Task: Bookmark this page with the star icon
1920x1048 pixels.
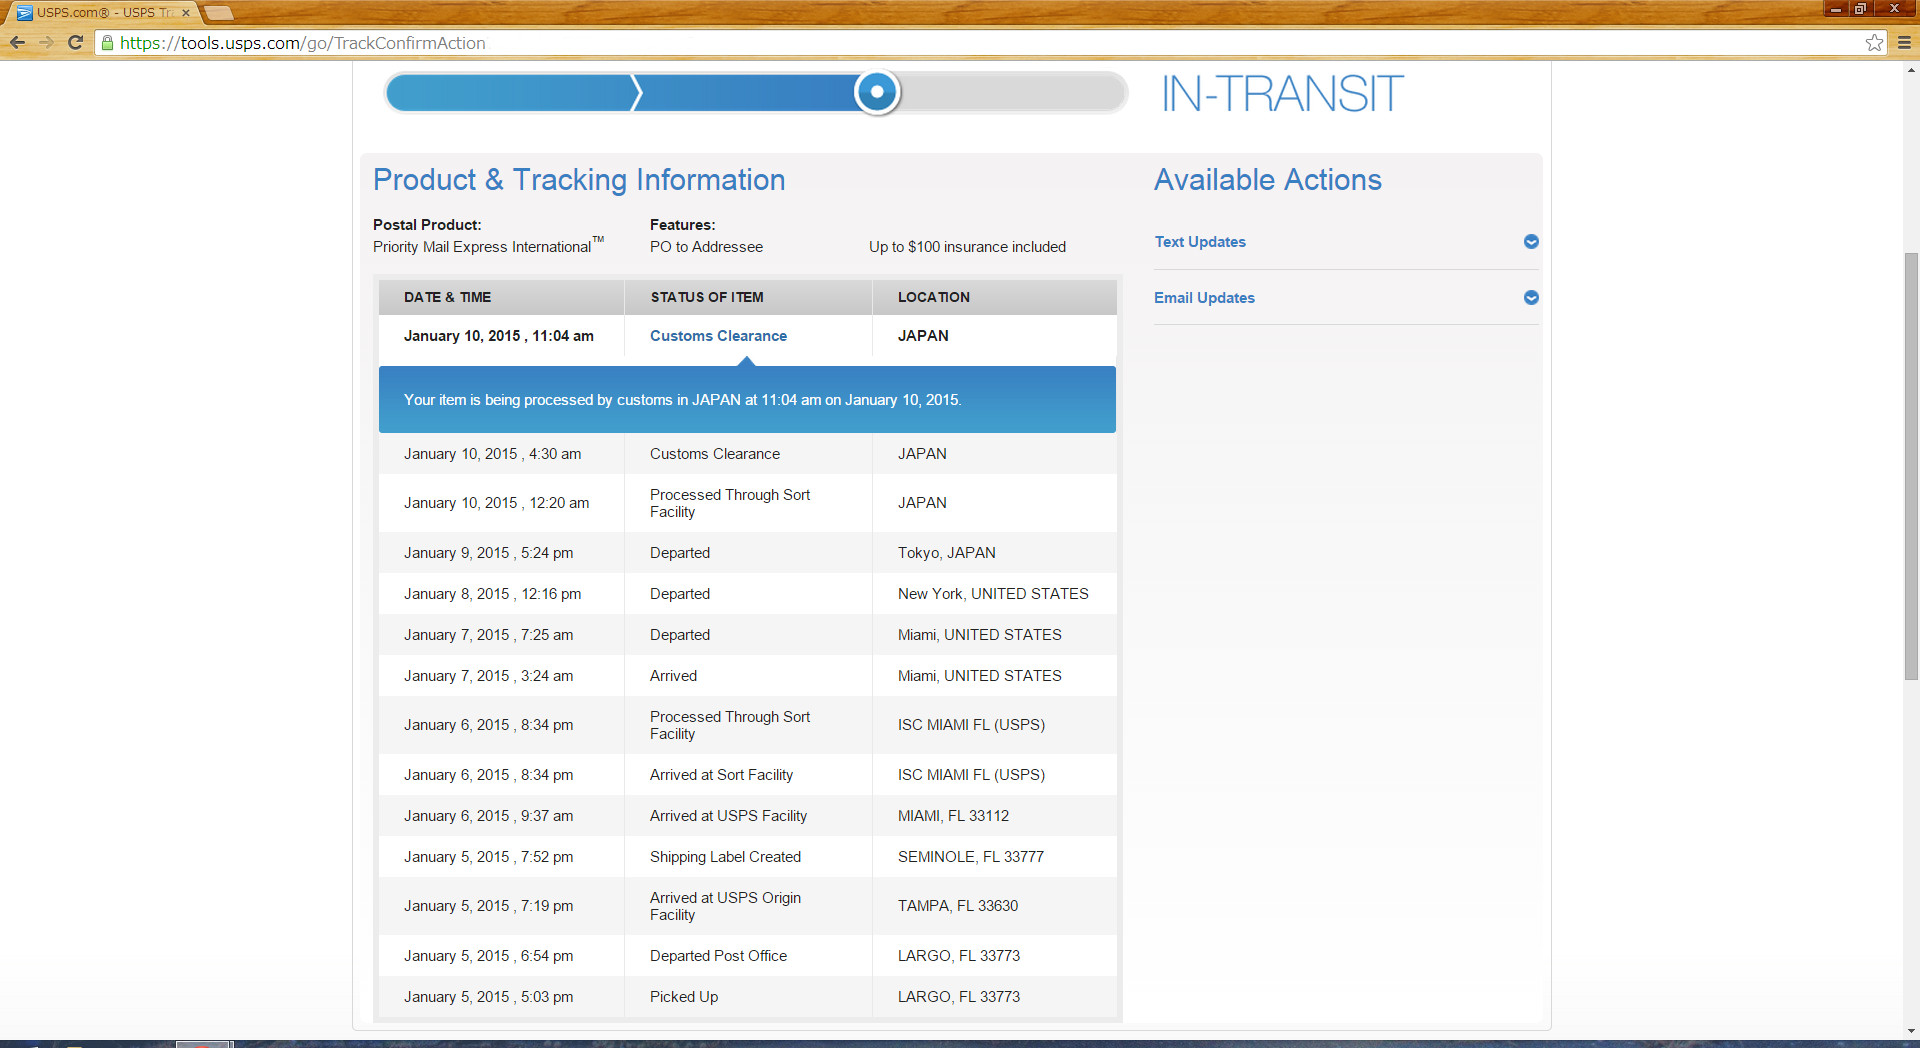Action: coord(1874,43)
